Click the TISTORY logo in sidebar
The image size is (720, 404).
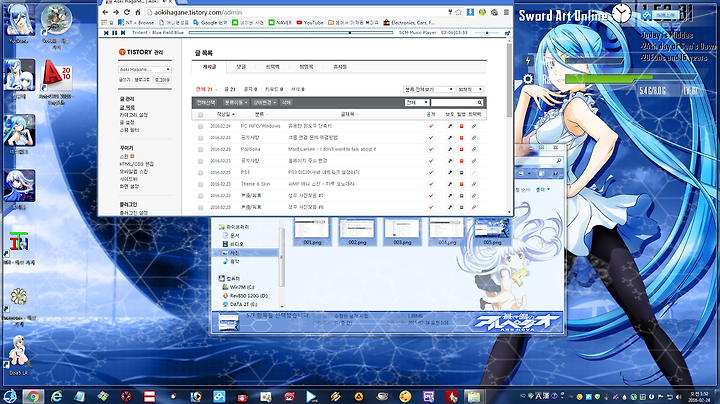click(x=141, y=52)
